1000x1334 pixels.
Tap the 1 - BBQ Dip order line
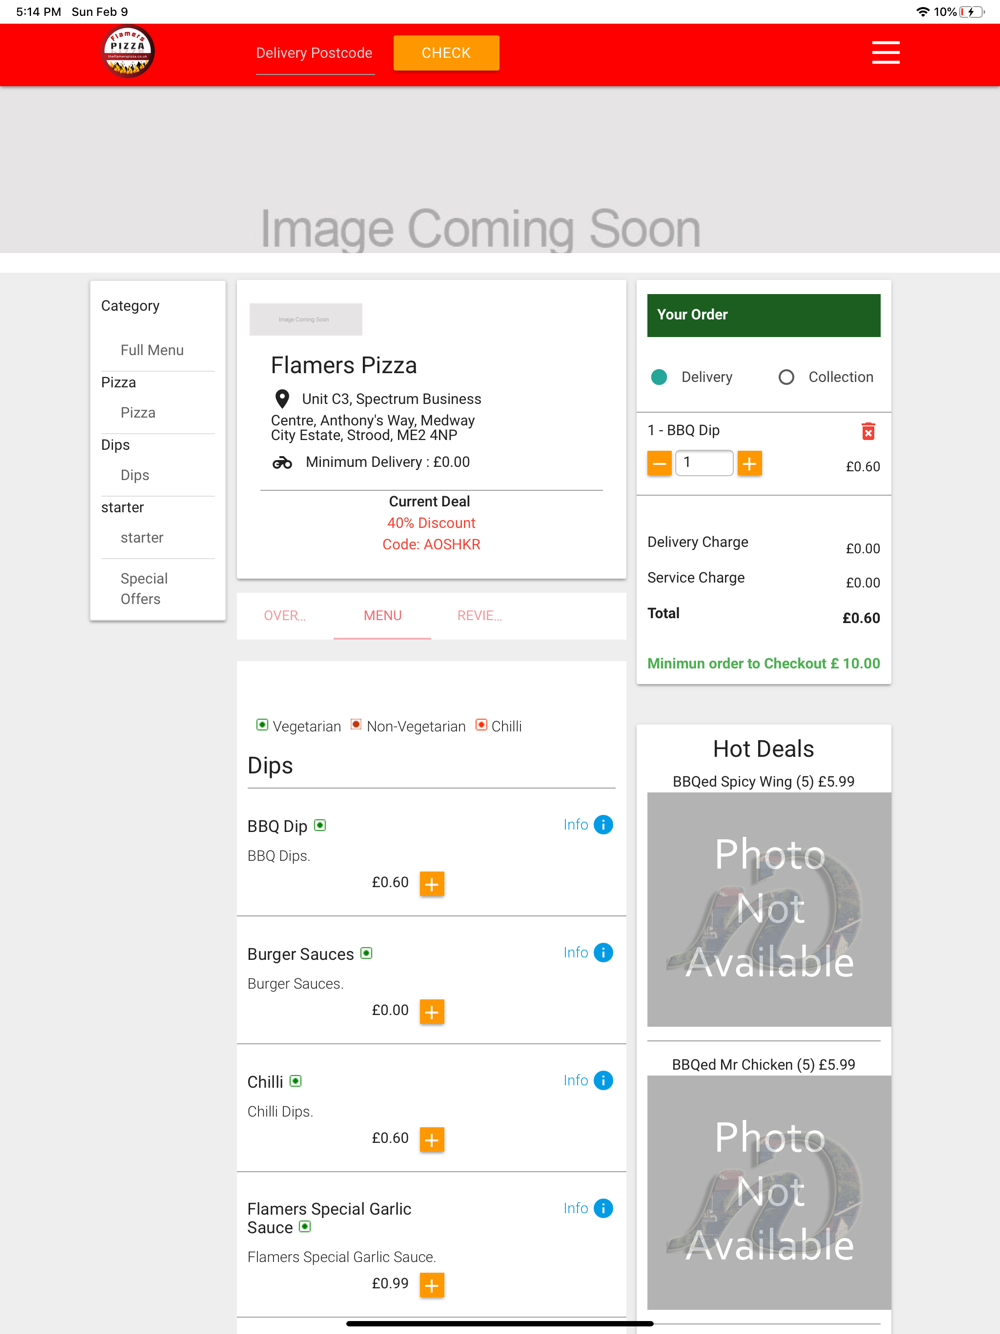point(684,431)
